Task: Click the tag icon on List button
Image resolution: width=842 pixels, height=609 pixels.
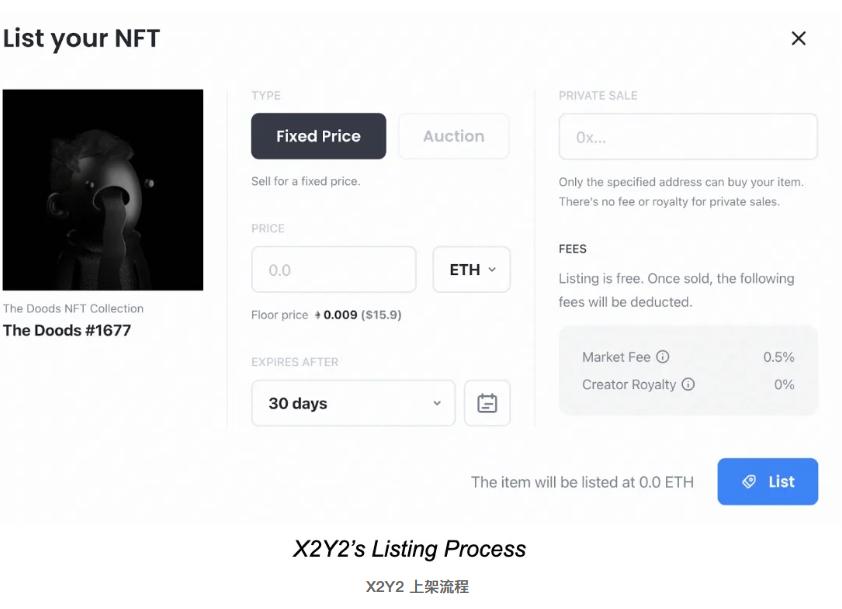Action: 749,482
